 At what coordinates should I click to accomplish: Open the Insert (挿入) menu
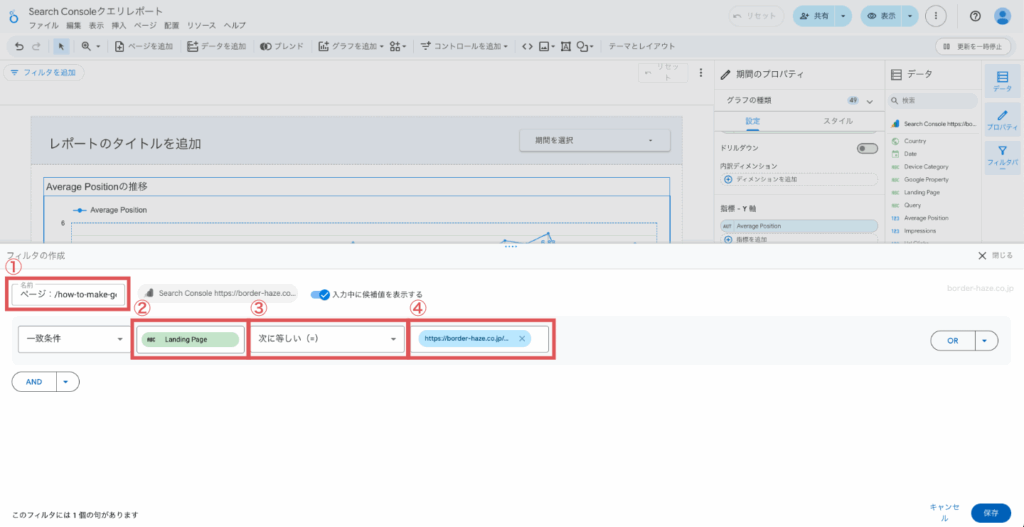tap(119, 25)
